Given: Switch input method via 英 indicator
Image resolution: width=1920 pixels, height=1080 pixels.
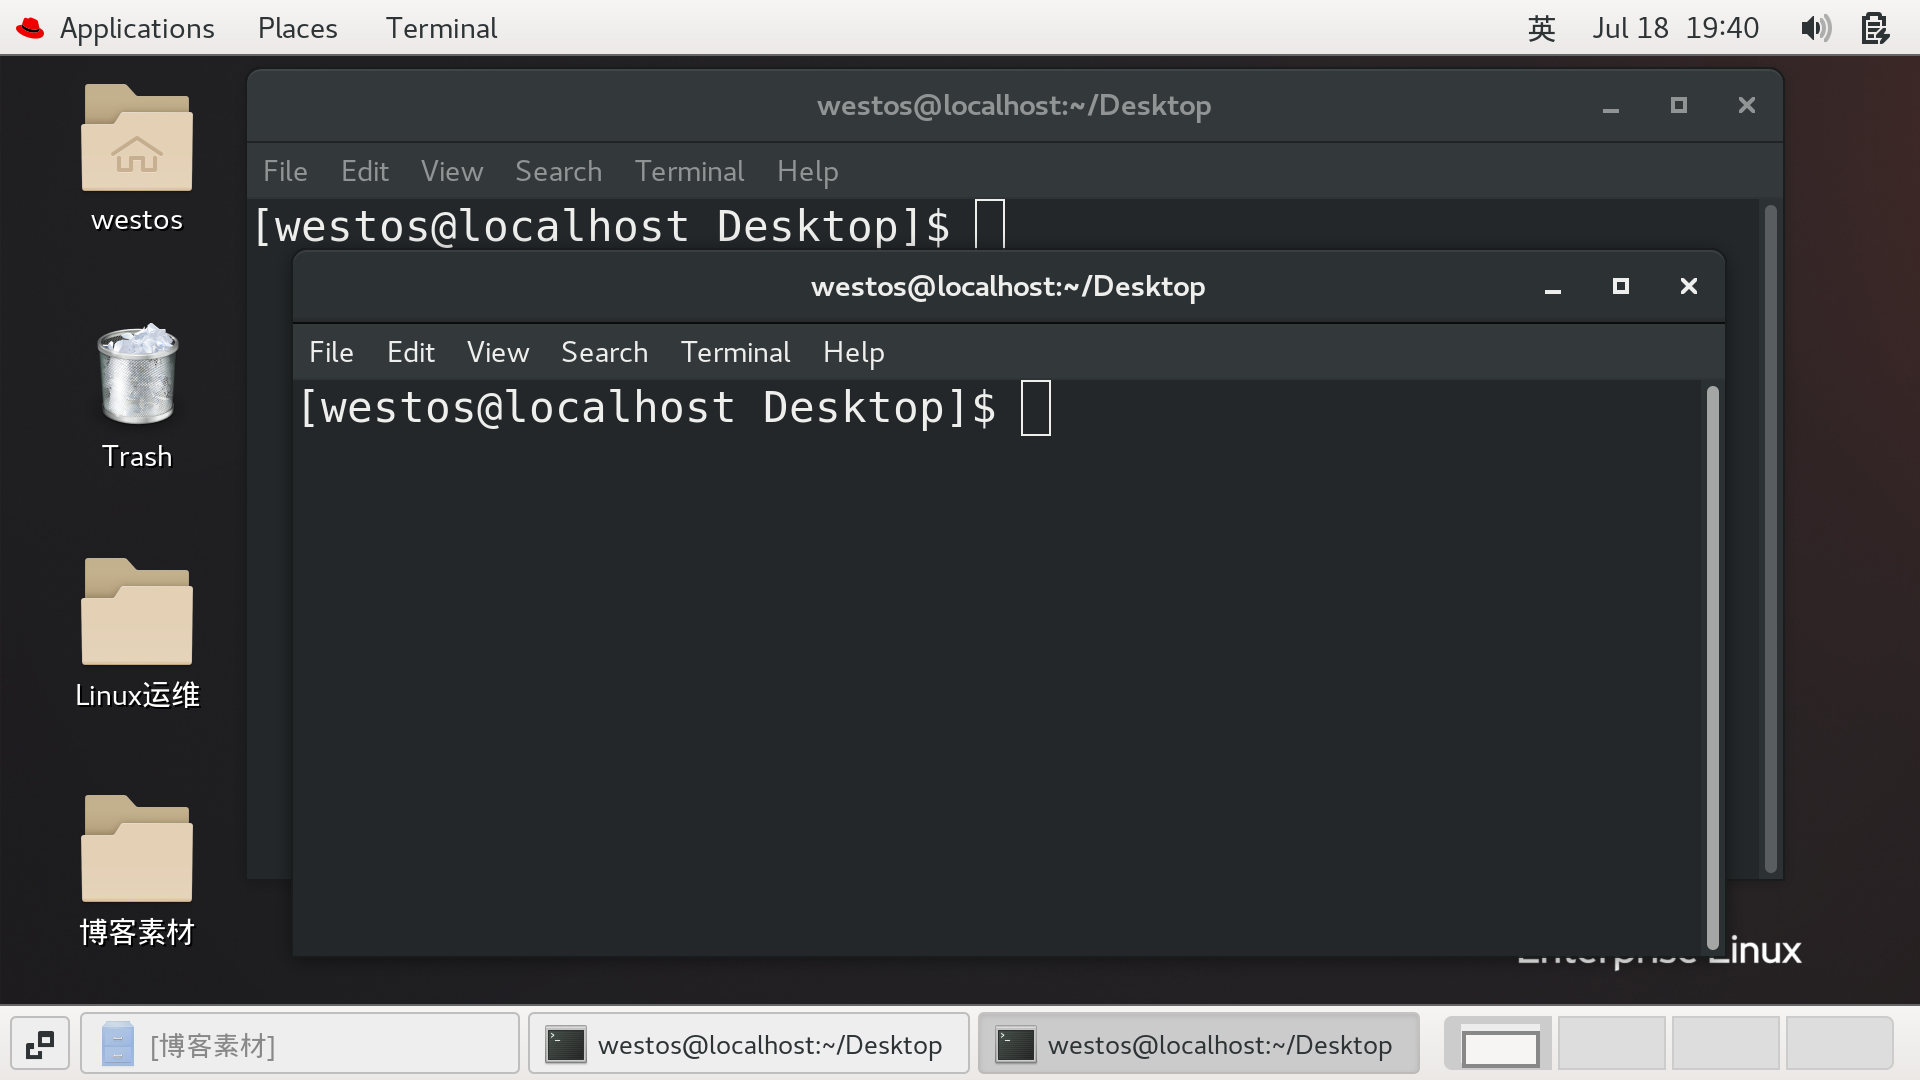Looking at the screenshot, I should [x=1542, y=28].
